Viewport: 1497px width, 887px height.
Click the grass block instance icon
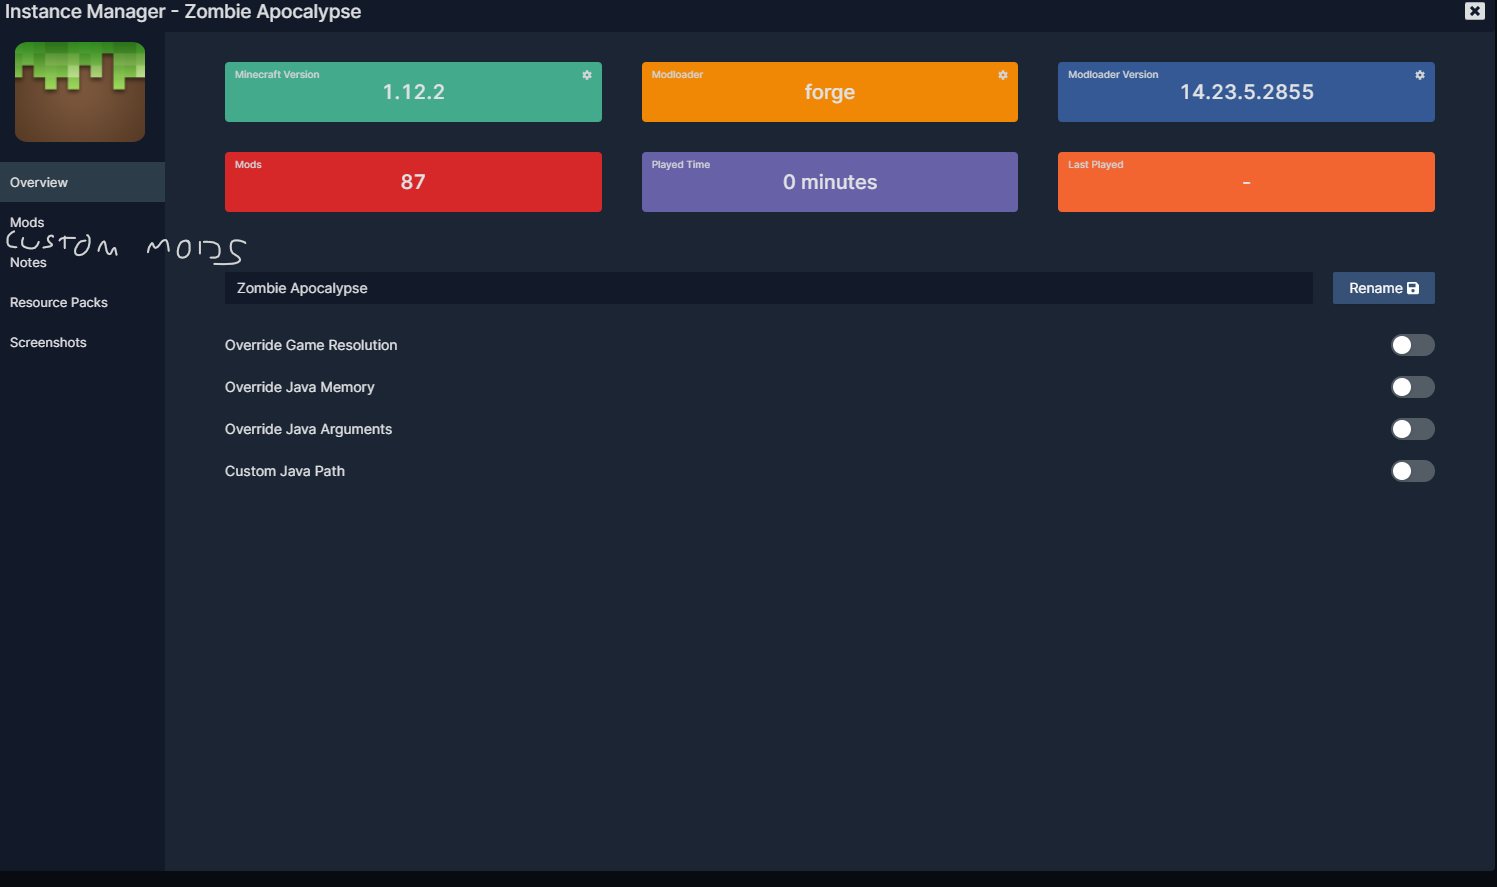coord(79,91)
